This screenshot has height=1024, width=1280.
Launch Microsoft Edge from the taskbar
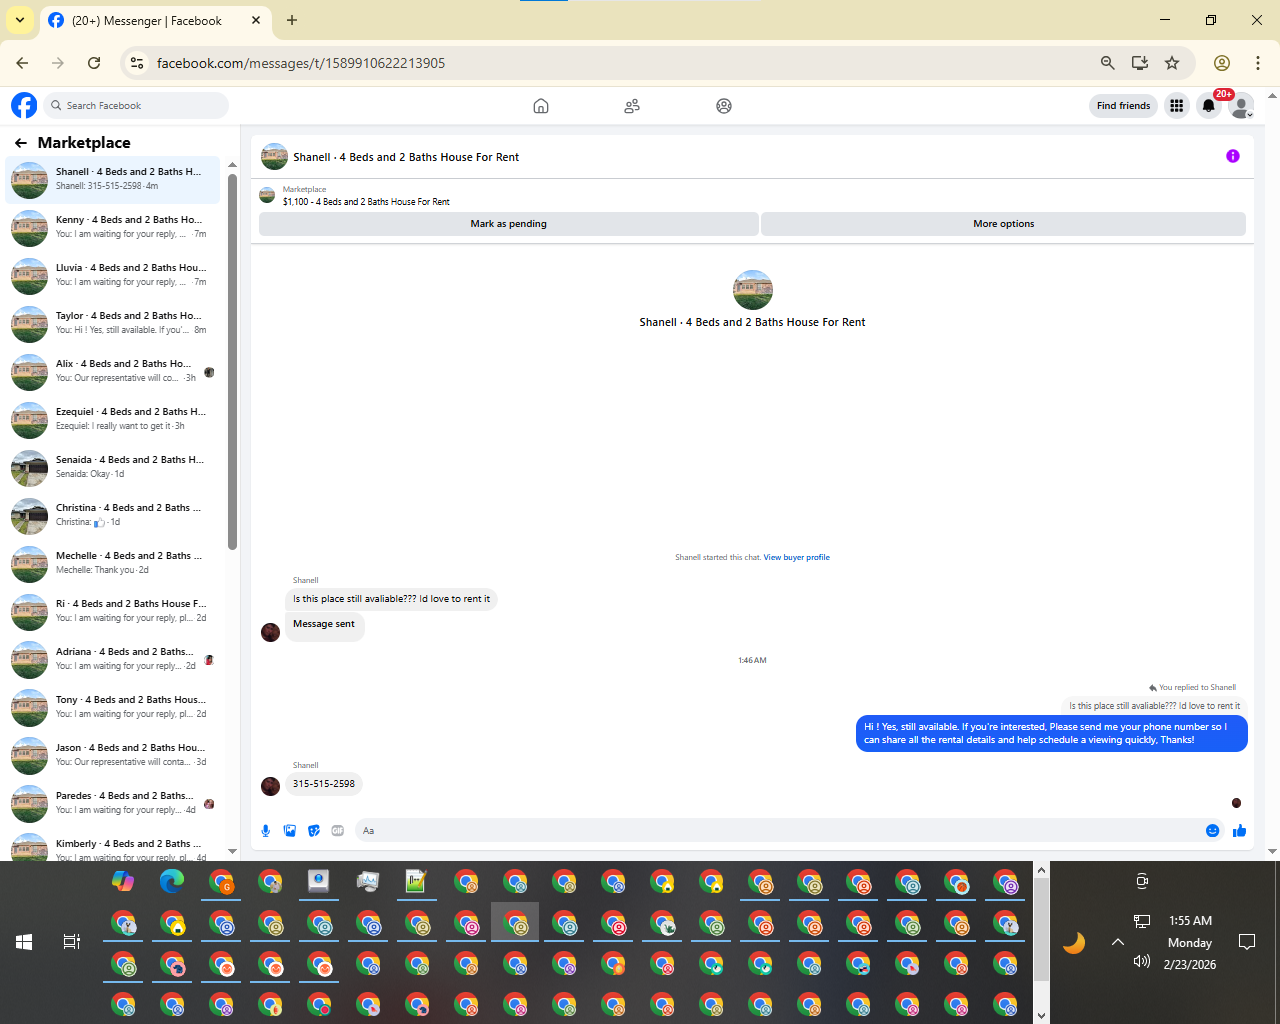pos(172,881)
